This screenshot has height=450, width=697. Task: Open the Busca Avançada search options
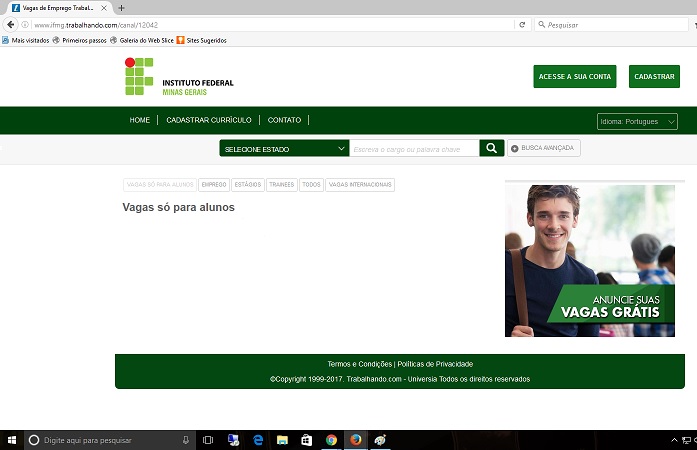coord(543,148)
